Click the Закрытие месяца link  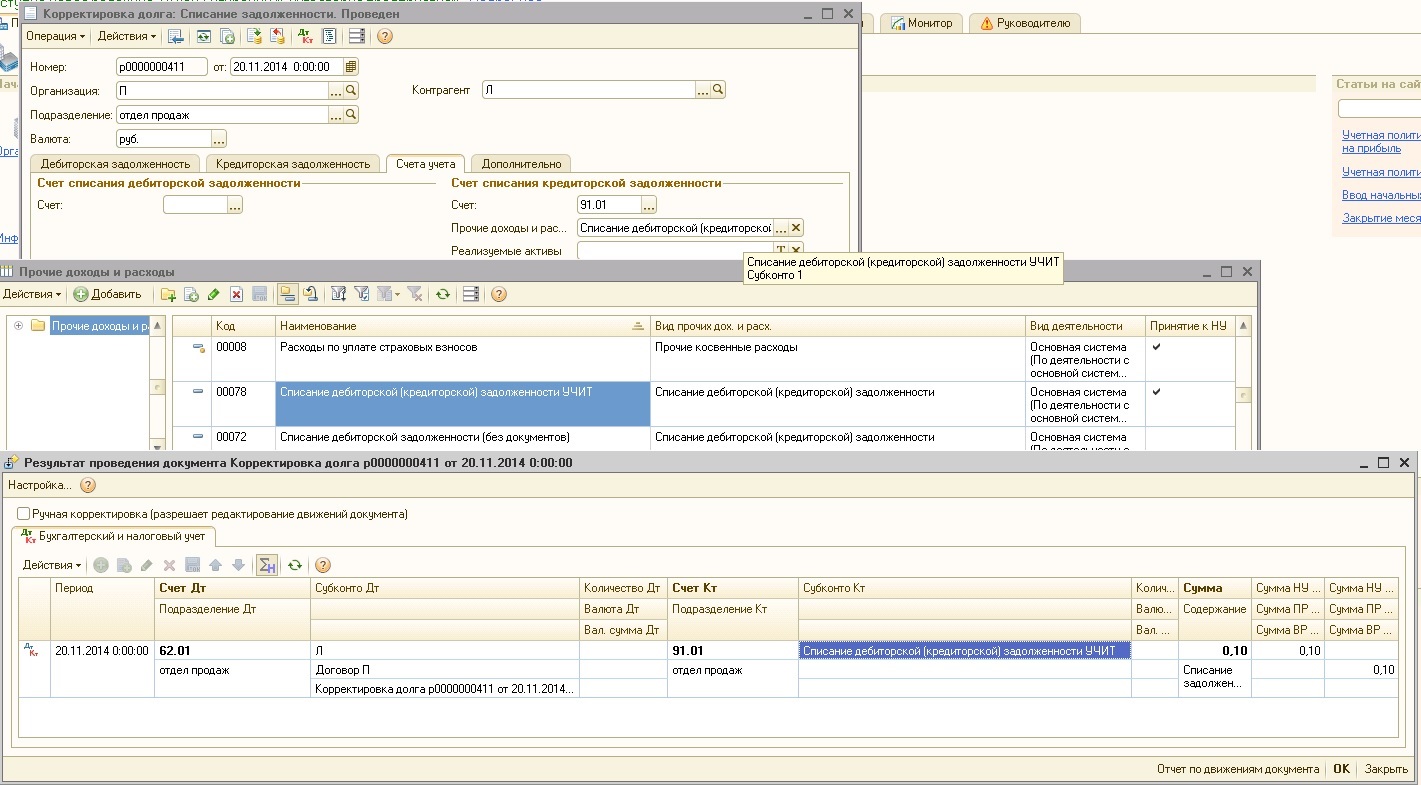pyautogui.click(x=1381, y=218)
